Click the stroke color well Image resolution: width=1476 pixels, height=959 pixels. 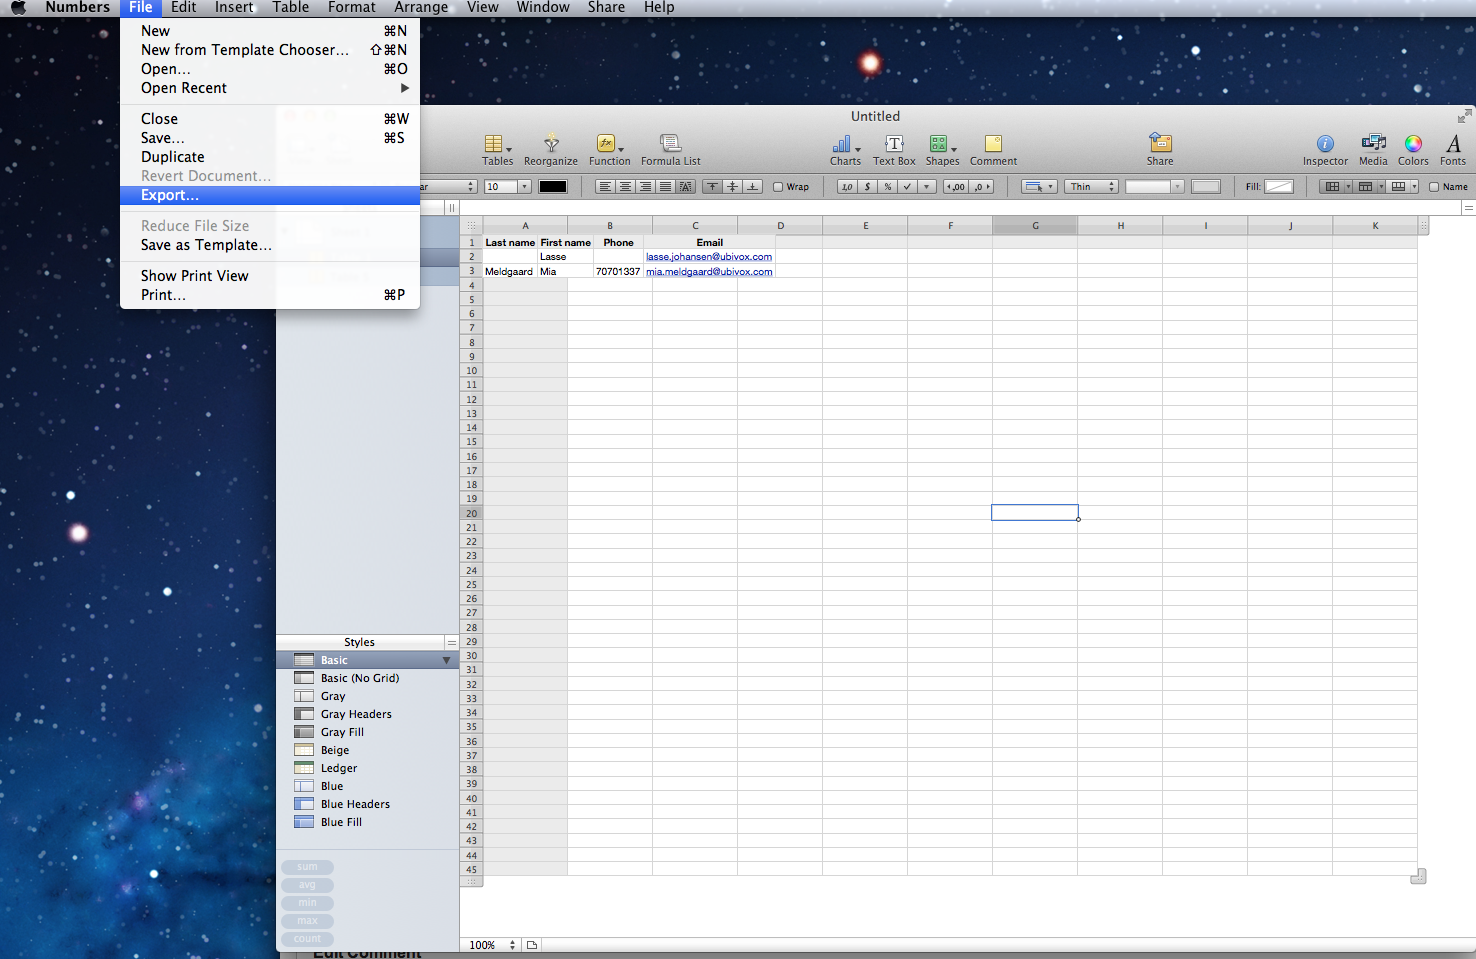[1206, 187]
